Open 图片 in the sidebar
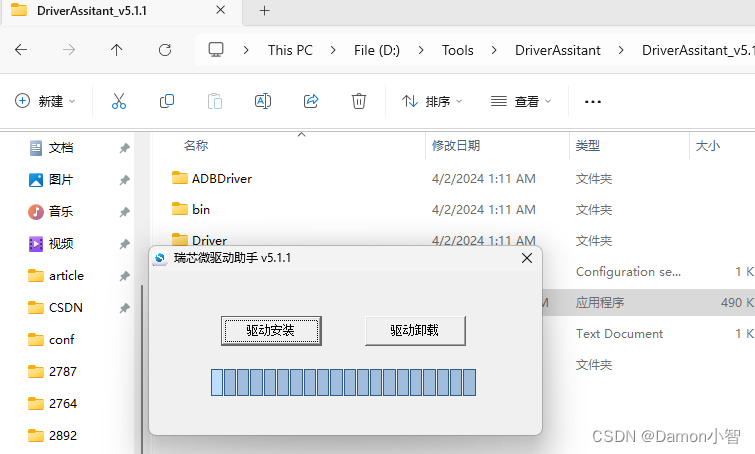 coord(61,180)
